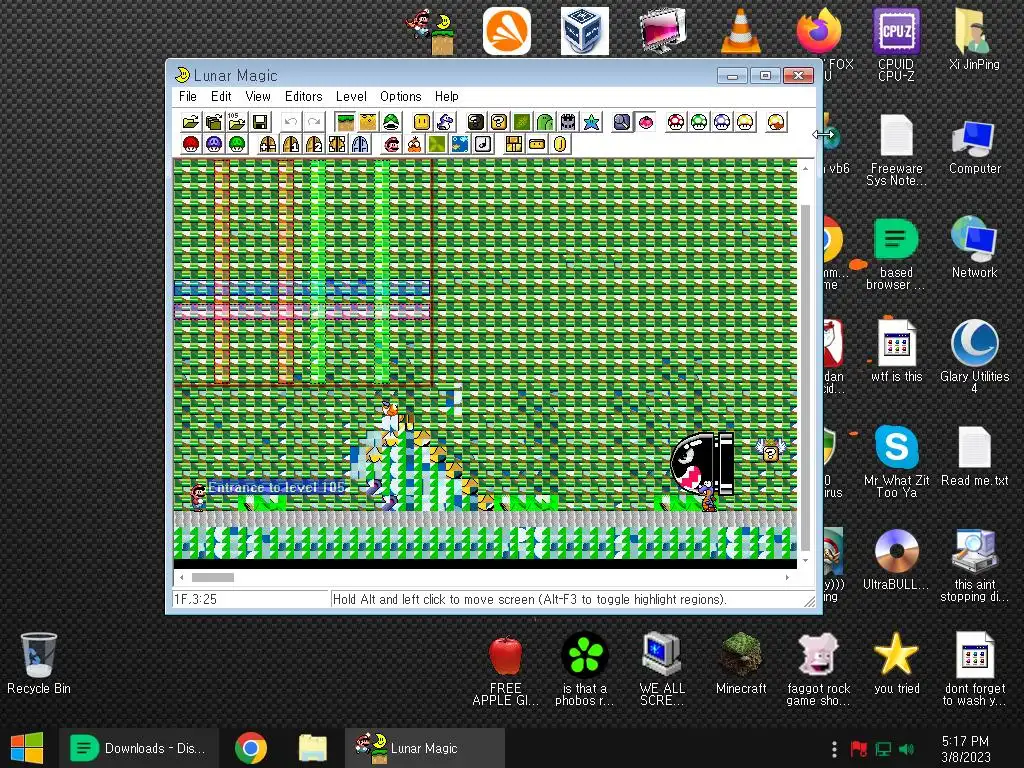Select the "Read me.txt" desktop file
The image size is (1024, 768).
pyautogui.click(x=974, y=456)
